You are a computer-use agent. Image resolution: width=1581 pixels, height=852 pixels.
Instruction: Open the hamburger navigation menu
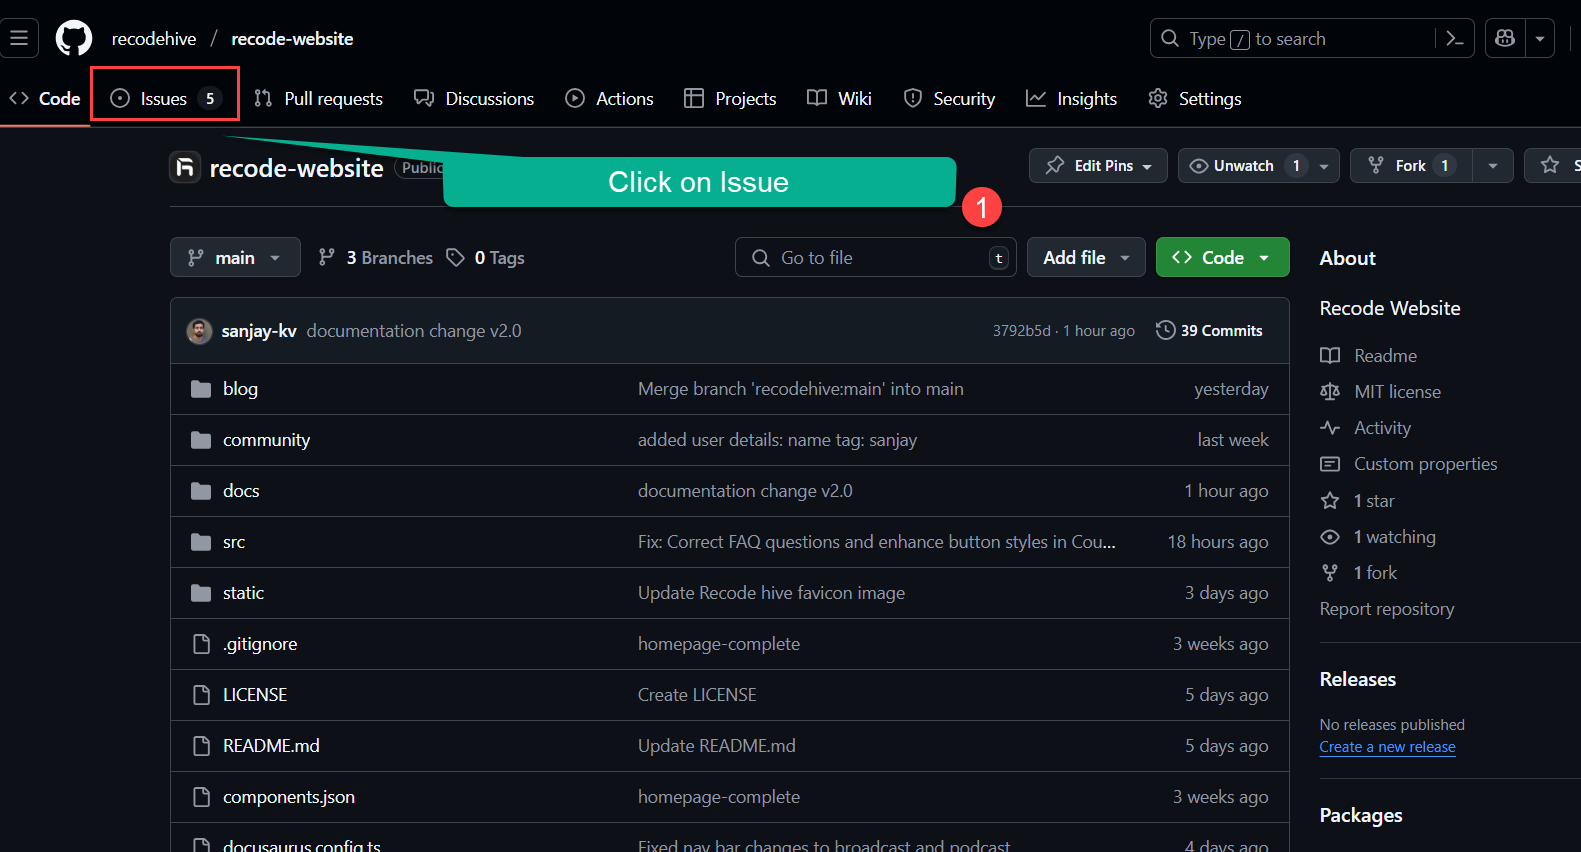tap(19, 39)
